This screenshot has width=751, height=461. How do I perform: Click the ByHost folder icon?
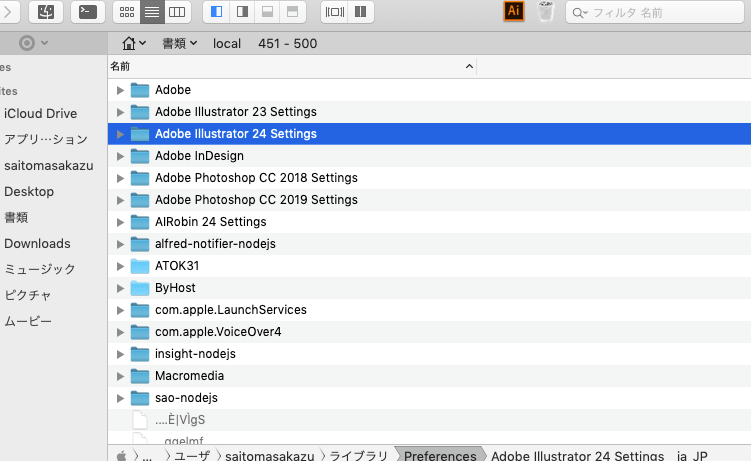pyautogui.click(x=140, y=288)
